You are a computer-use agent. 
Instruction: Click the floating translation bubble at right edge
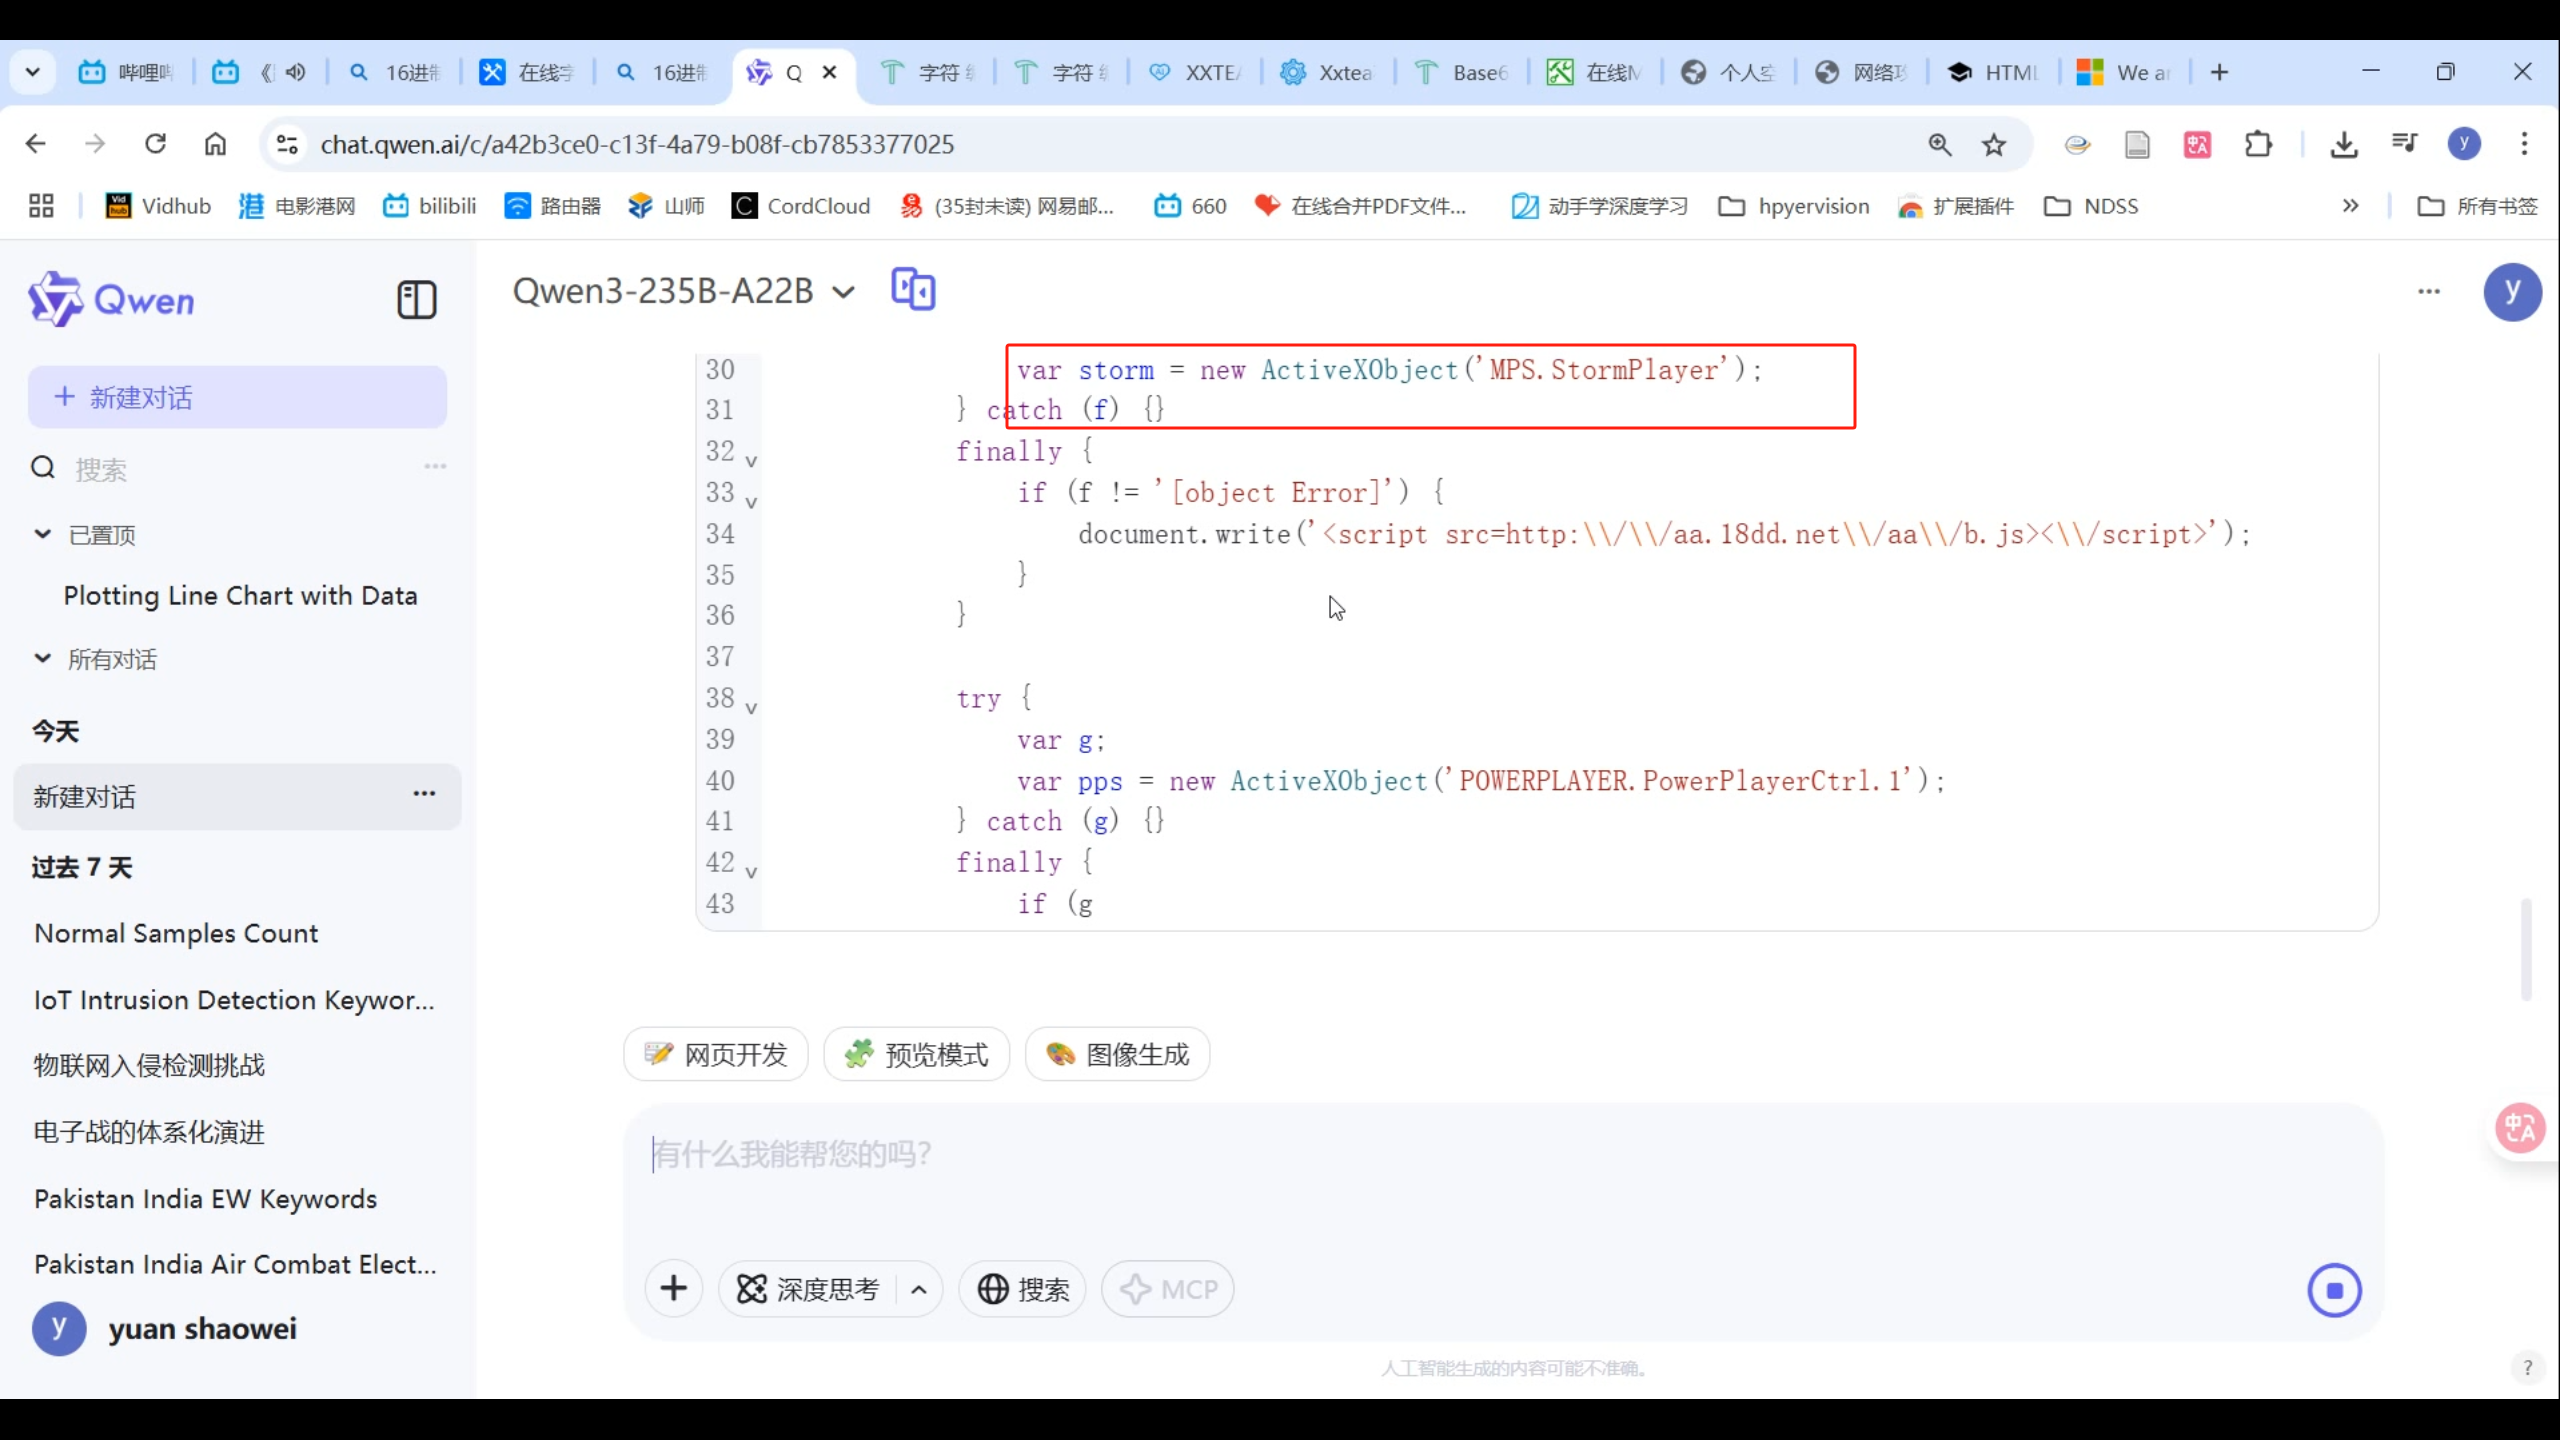2520,1129
